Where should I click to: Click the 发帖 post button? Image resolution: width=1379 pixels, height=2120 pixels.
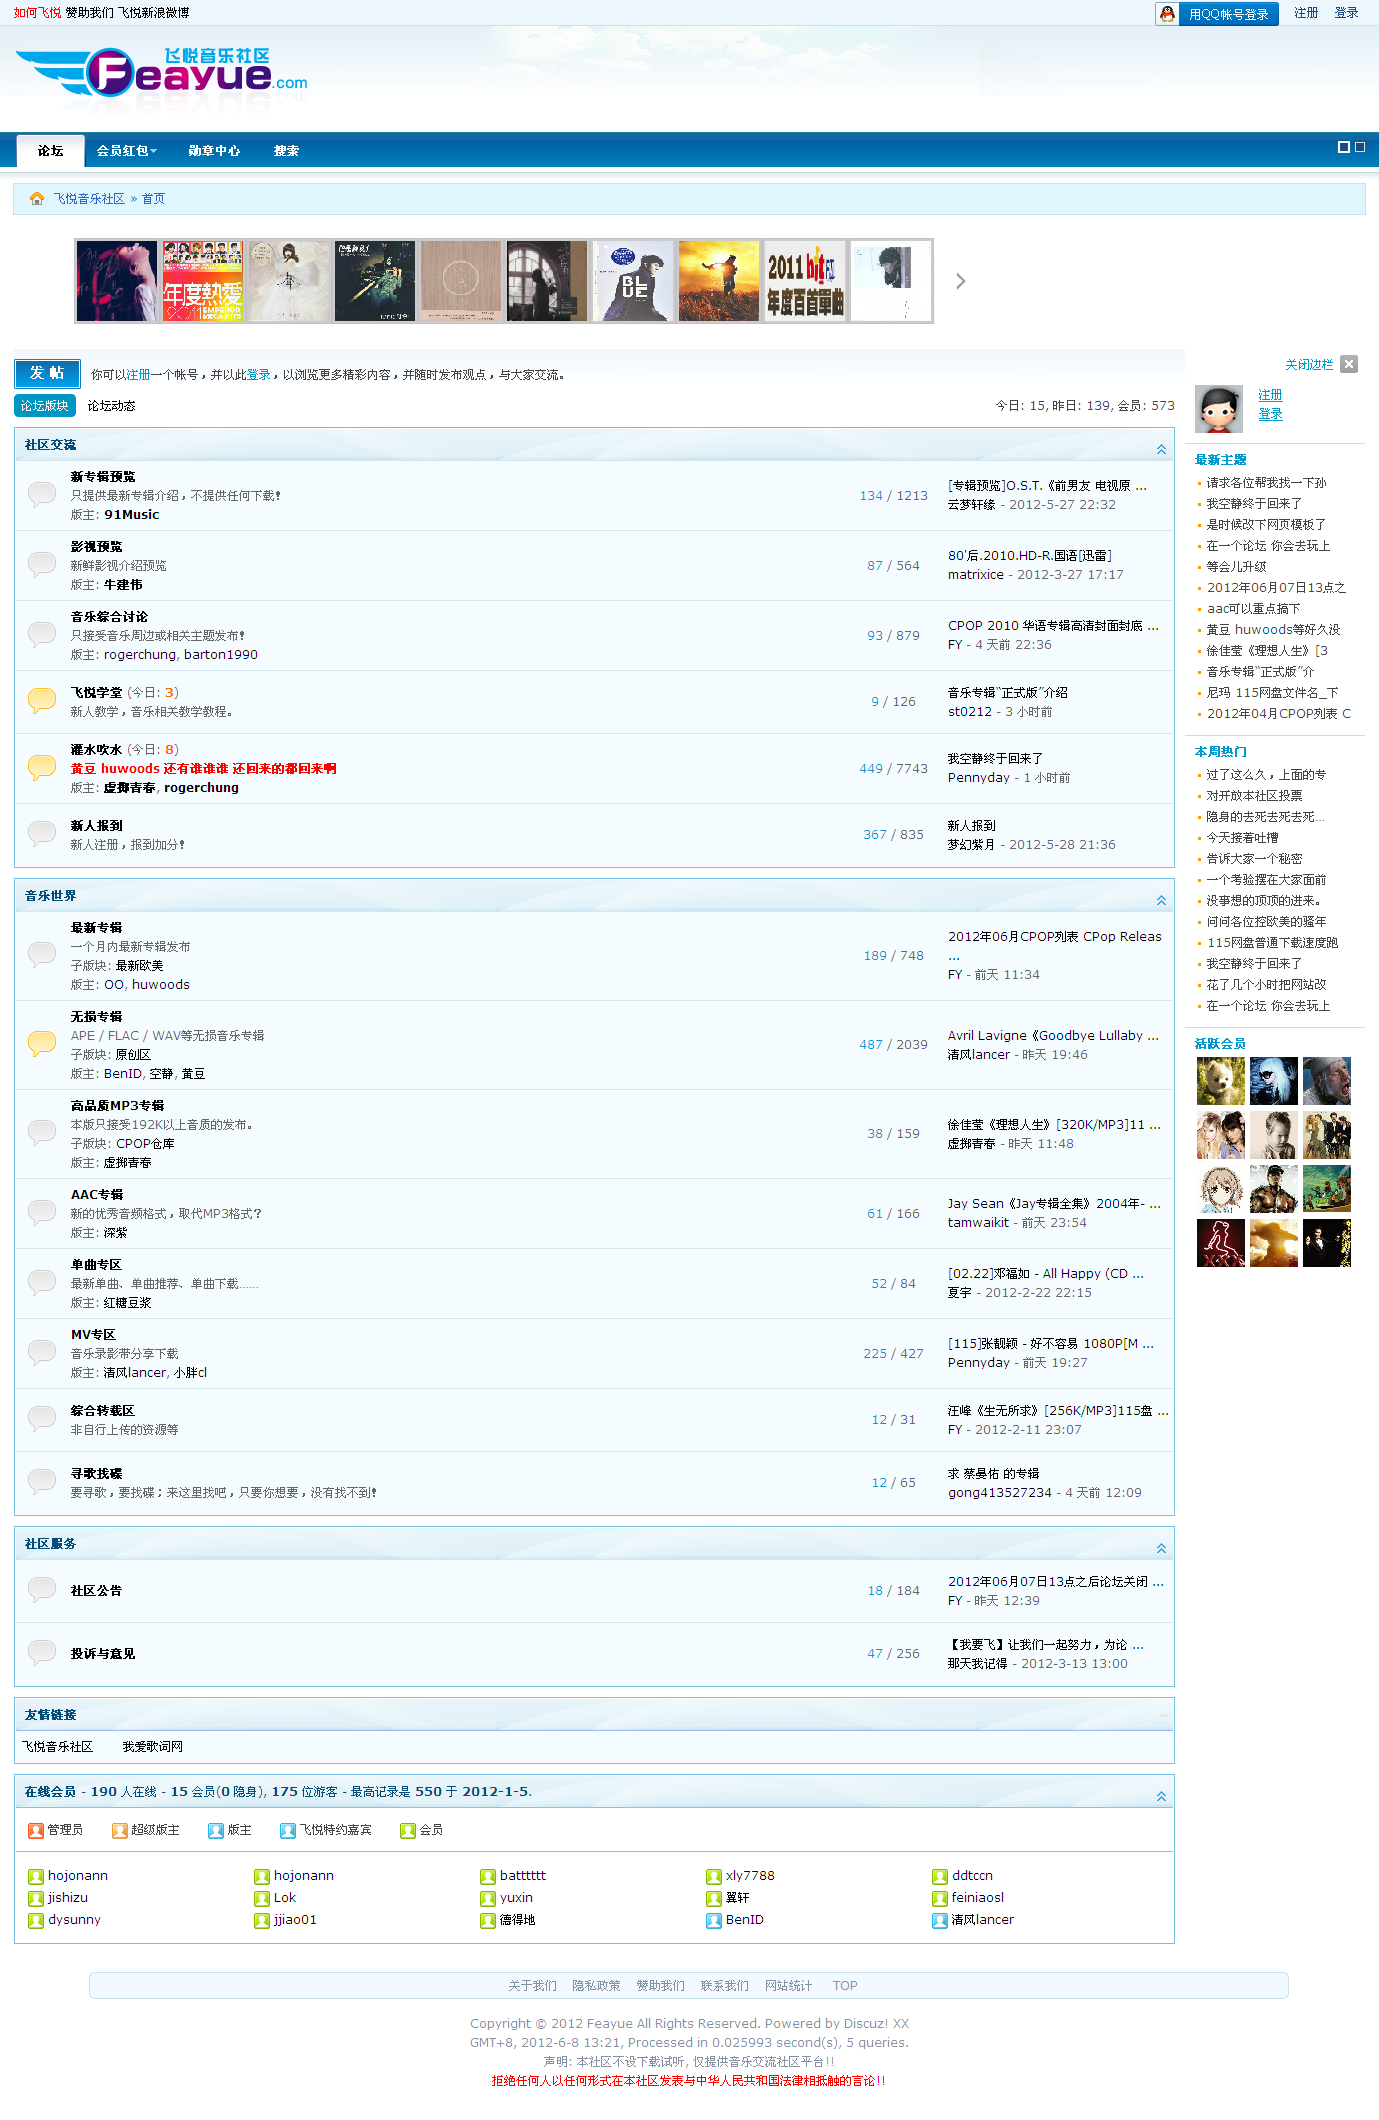click(x=47, y=373)
